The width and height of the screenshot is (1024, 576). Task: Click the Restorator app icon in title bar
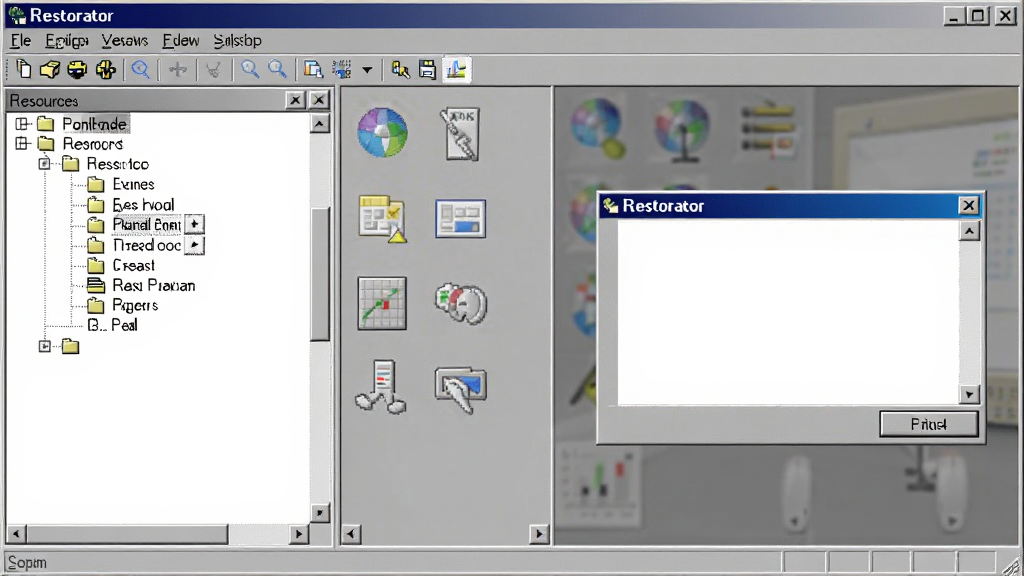point(17,15)
